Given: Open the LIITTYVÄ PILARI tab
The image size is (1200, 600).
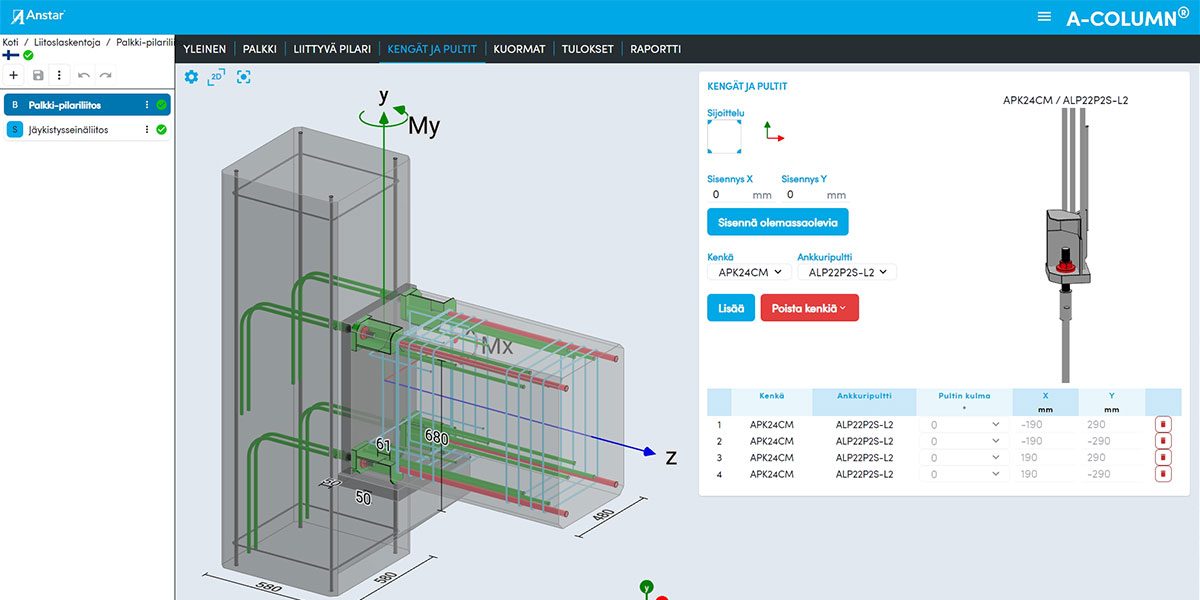Looking at the screenshot, I should (332, 48).
